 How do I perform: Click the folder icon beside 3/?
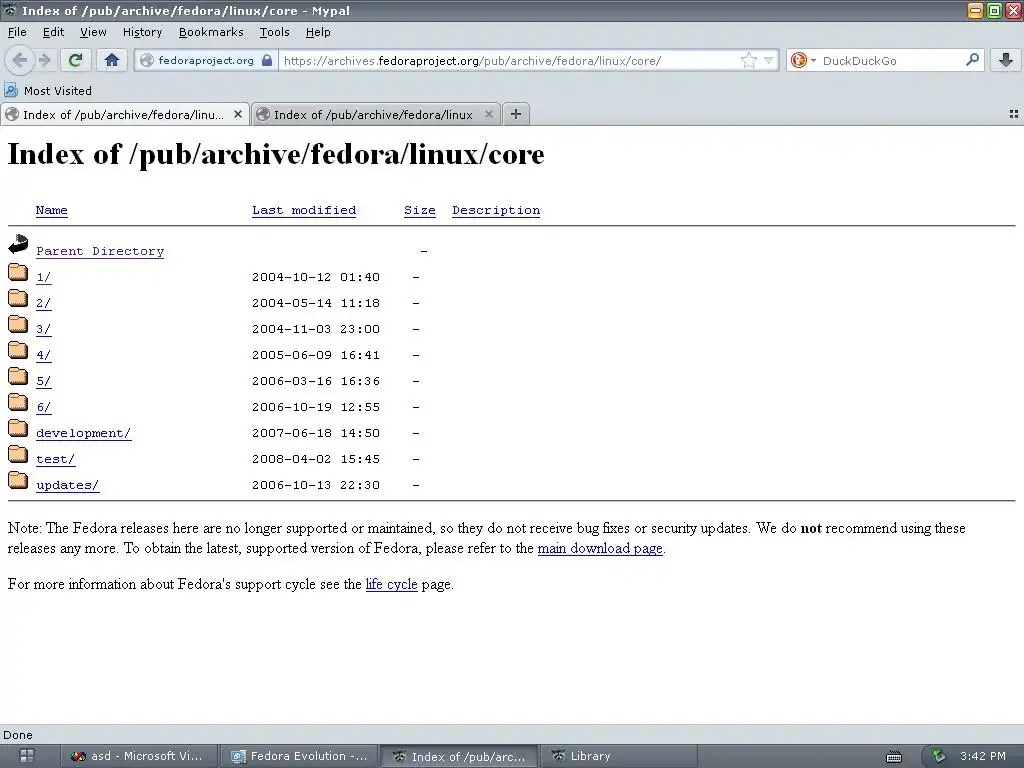pyautogui.click(x=18, y=325)
